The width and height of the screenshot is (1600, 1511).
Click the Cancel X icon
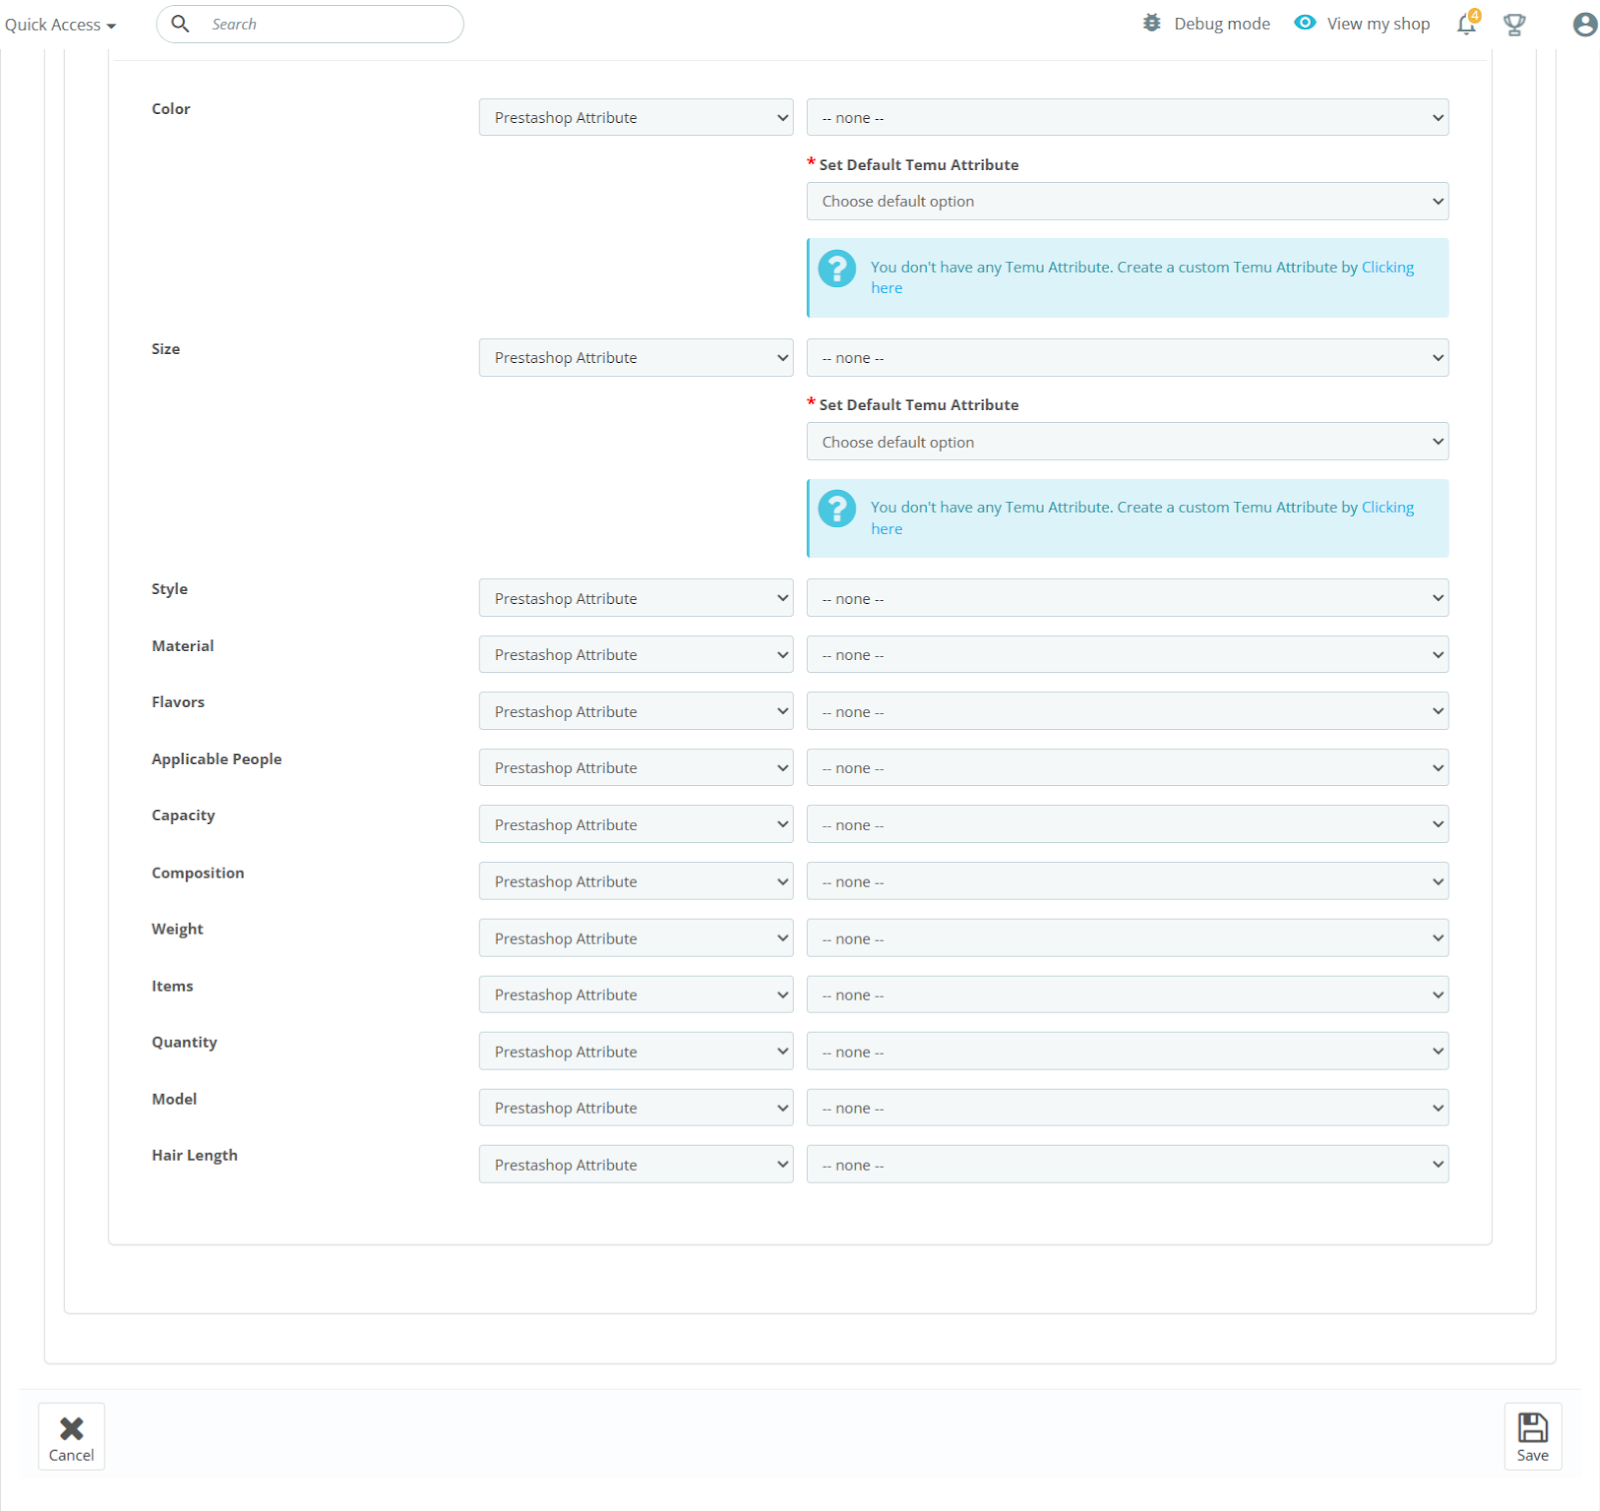click(71, 1428)
